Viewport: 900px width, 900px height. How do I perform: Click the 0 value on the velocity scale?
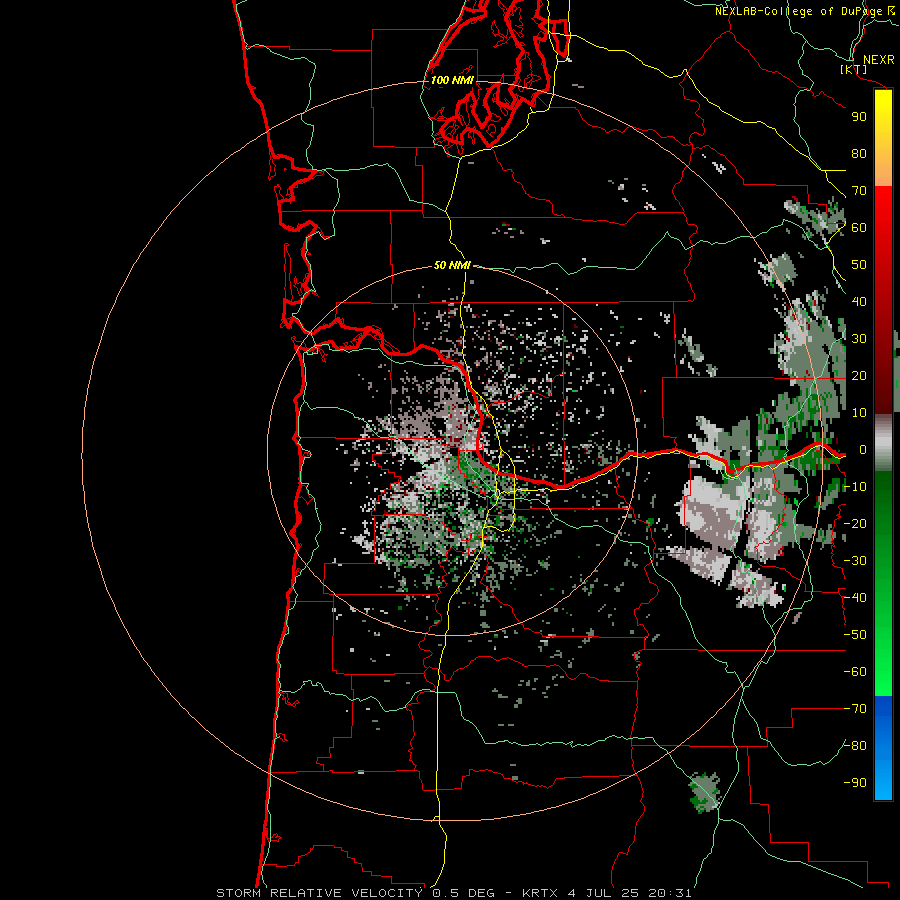click(x=862, y=449)
